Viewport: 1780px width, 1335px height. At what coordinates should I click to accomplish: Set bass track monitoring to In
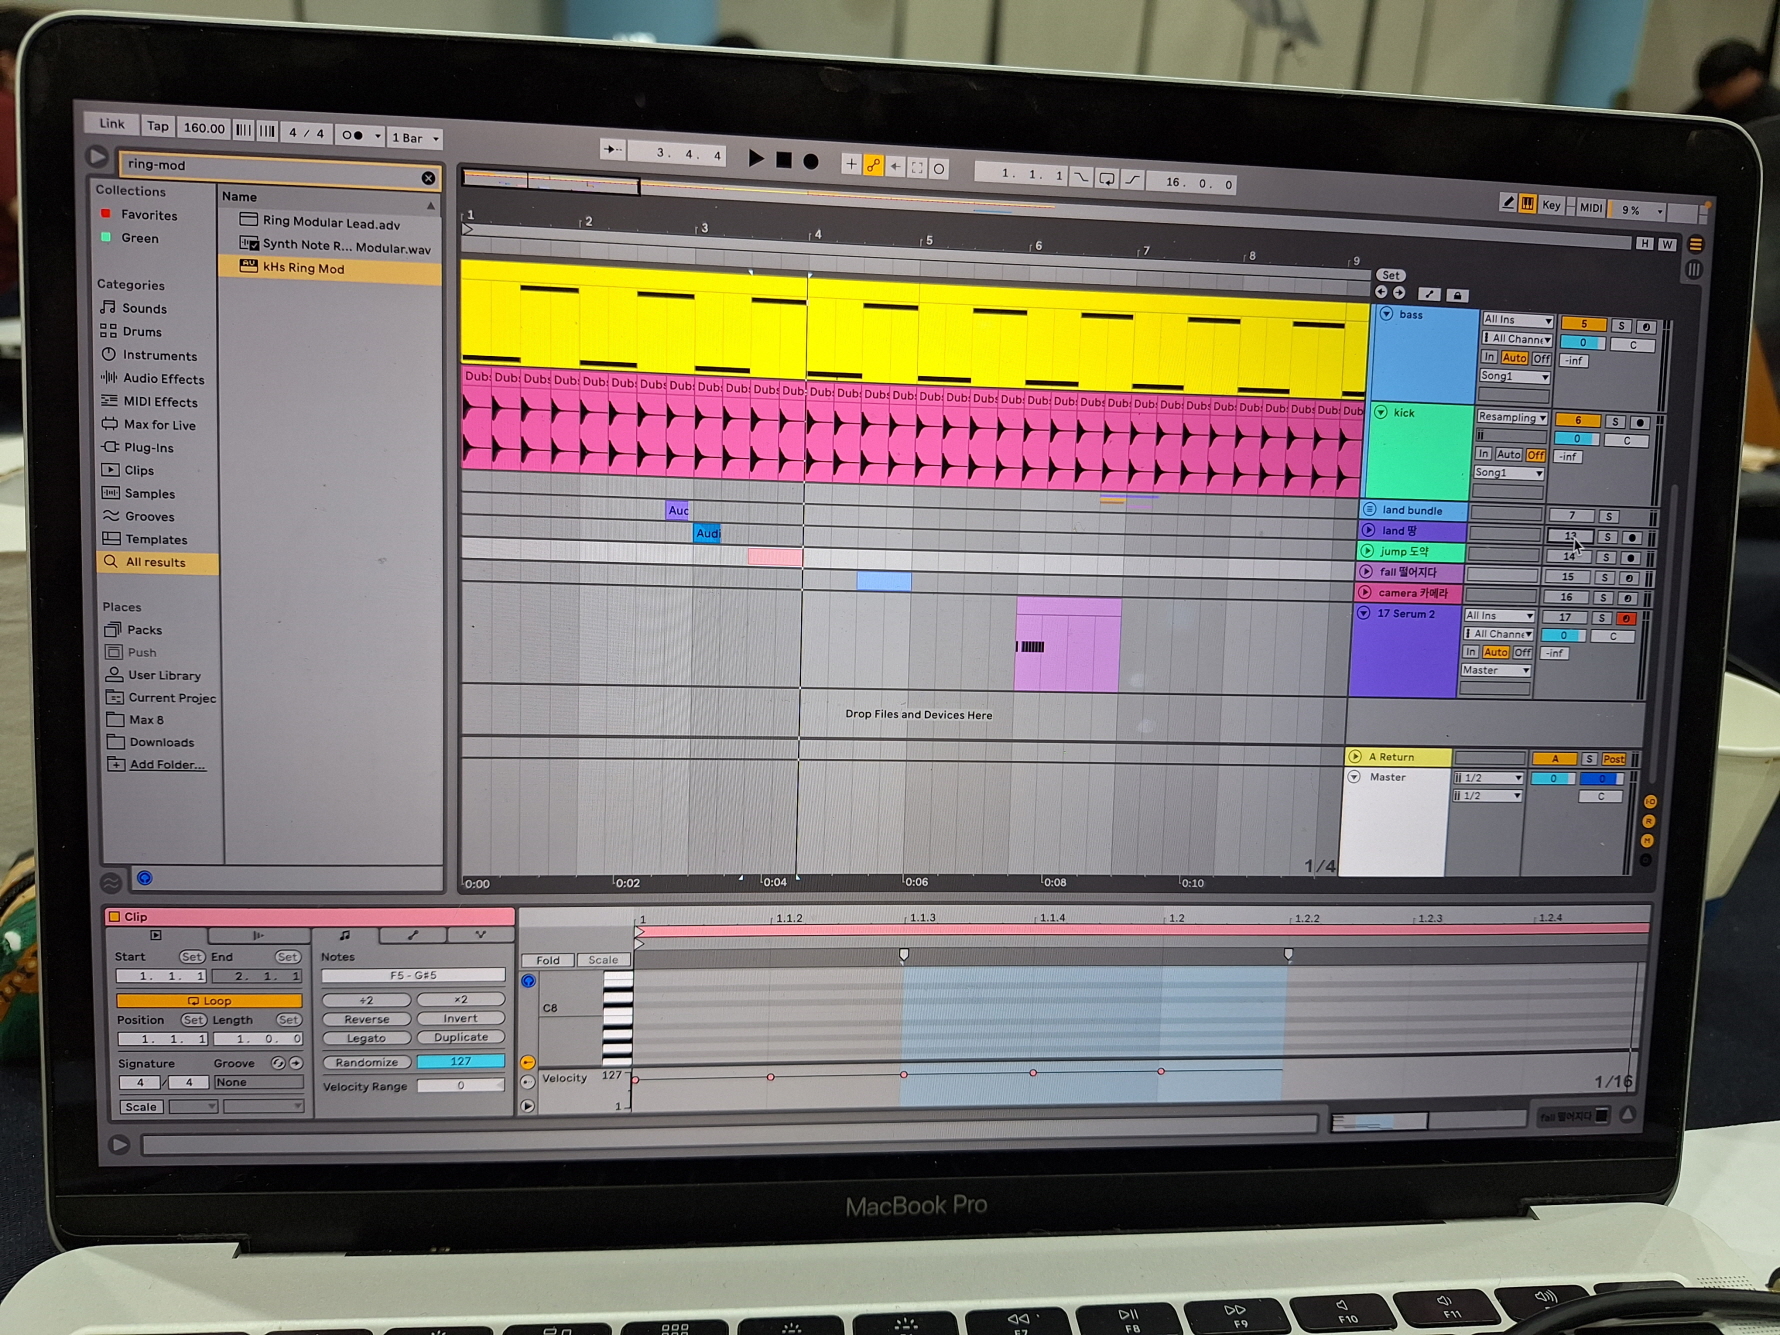1489,357
